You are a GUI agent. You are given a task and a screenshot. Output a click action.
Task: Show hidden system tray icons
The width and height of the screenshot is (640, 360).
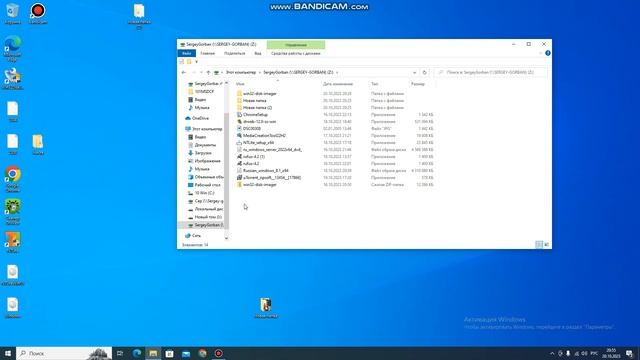pyautogui.click(x=552, y=353)
